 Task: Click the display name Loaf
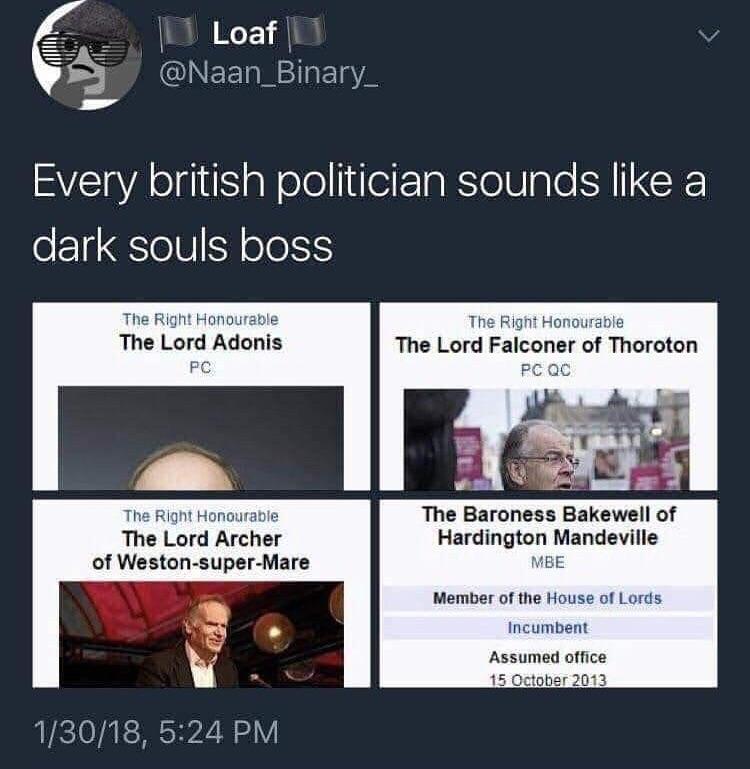(244, 33)
